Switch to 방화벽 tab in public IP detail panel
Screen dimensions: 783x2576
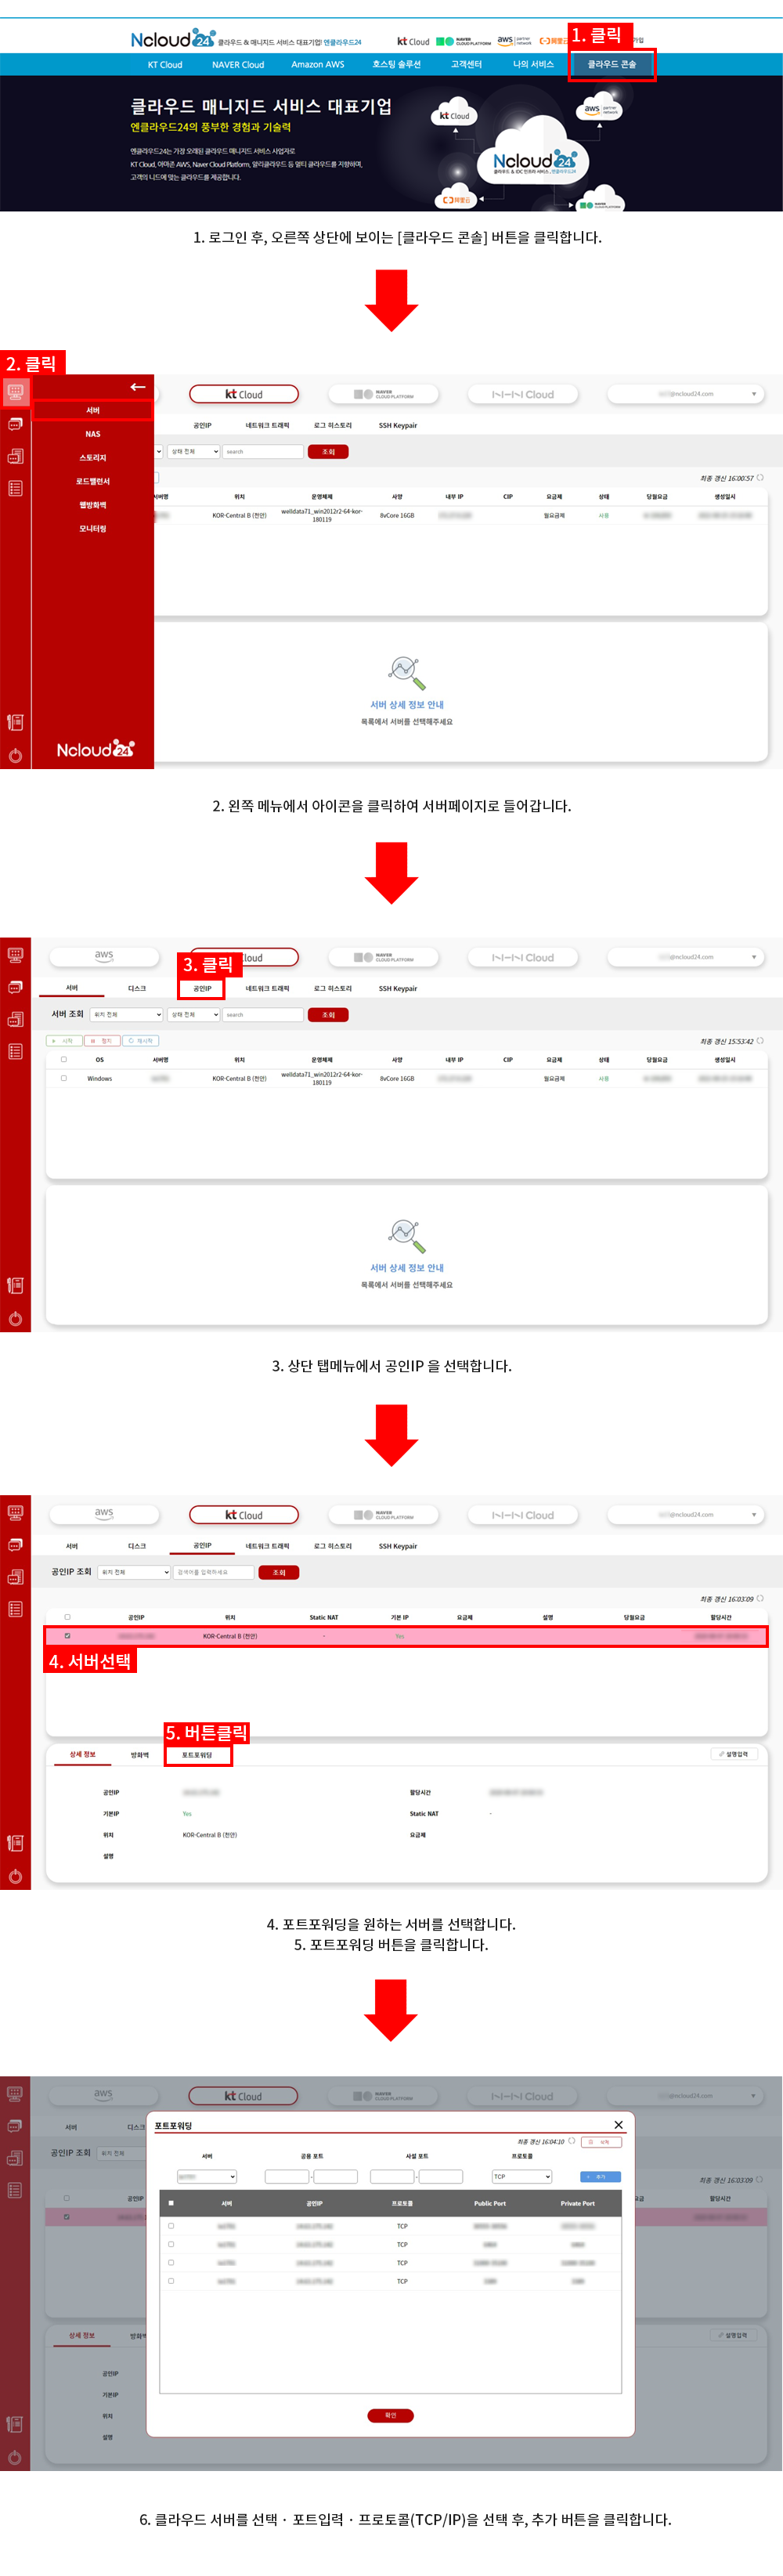coord(140,1754)
